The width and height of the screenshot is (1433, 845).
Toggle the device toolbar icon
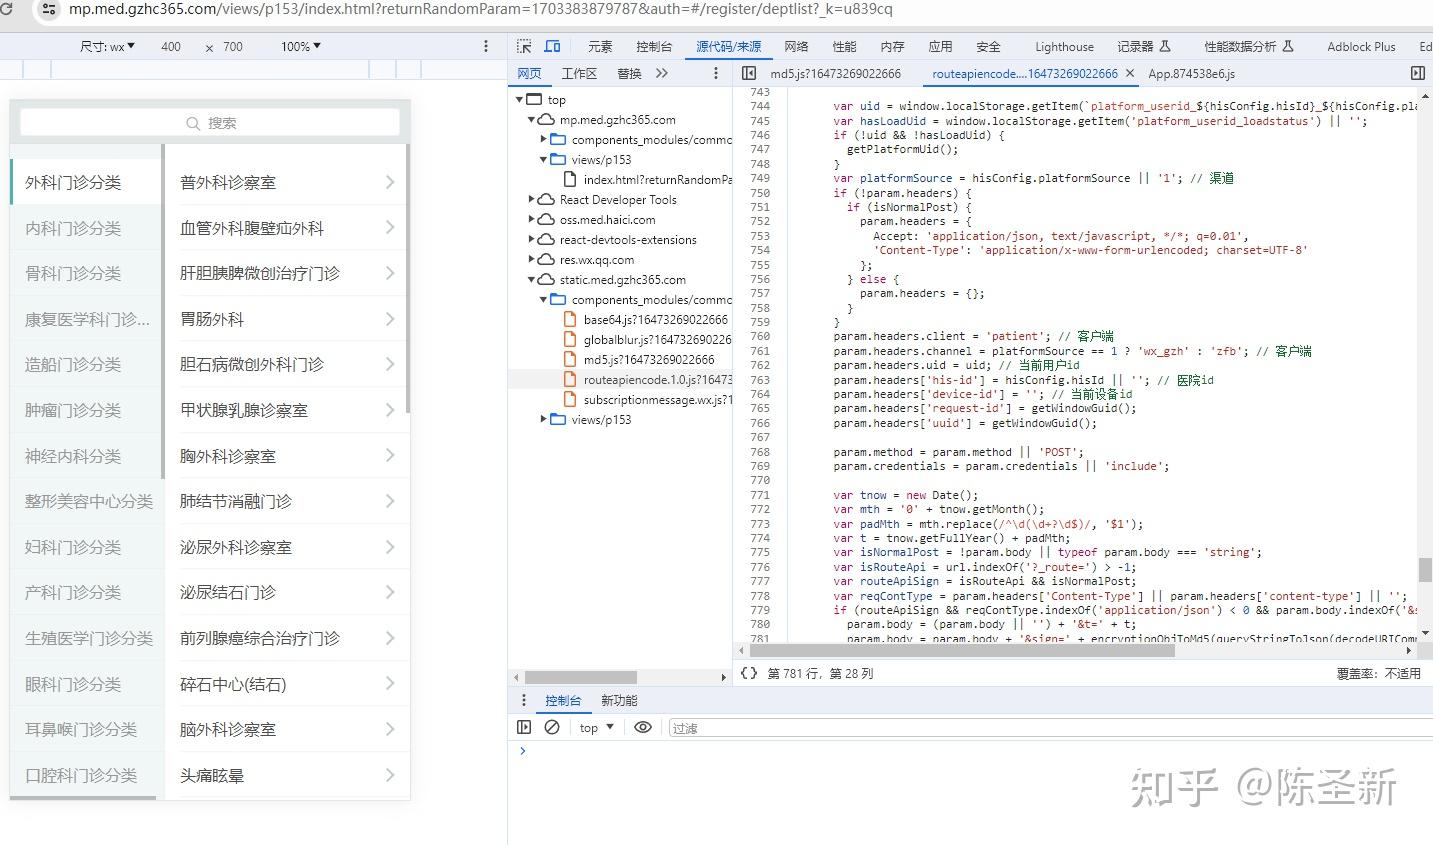[552, 46]
